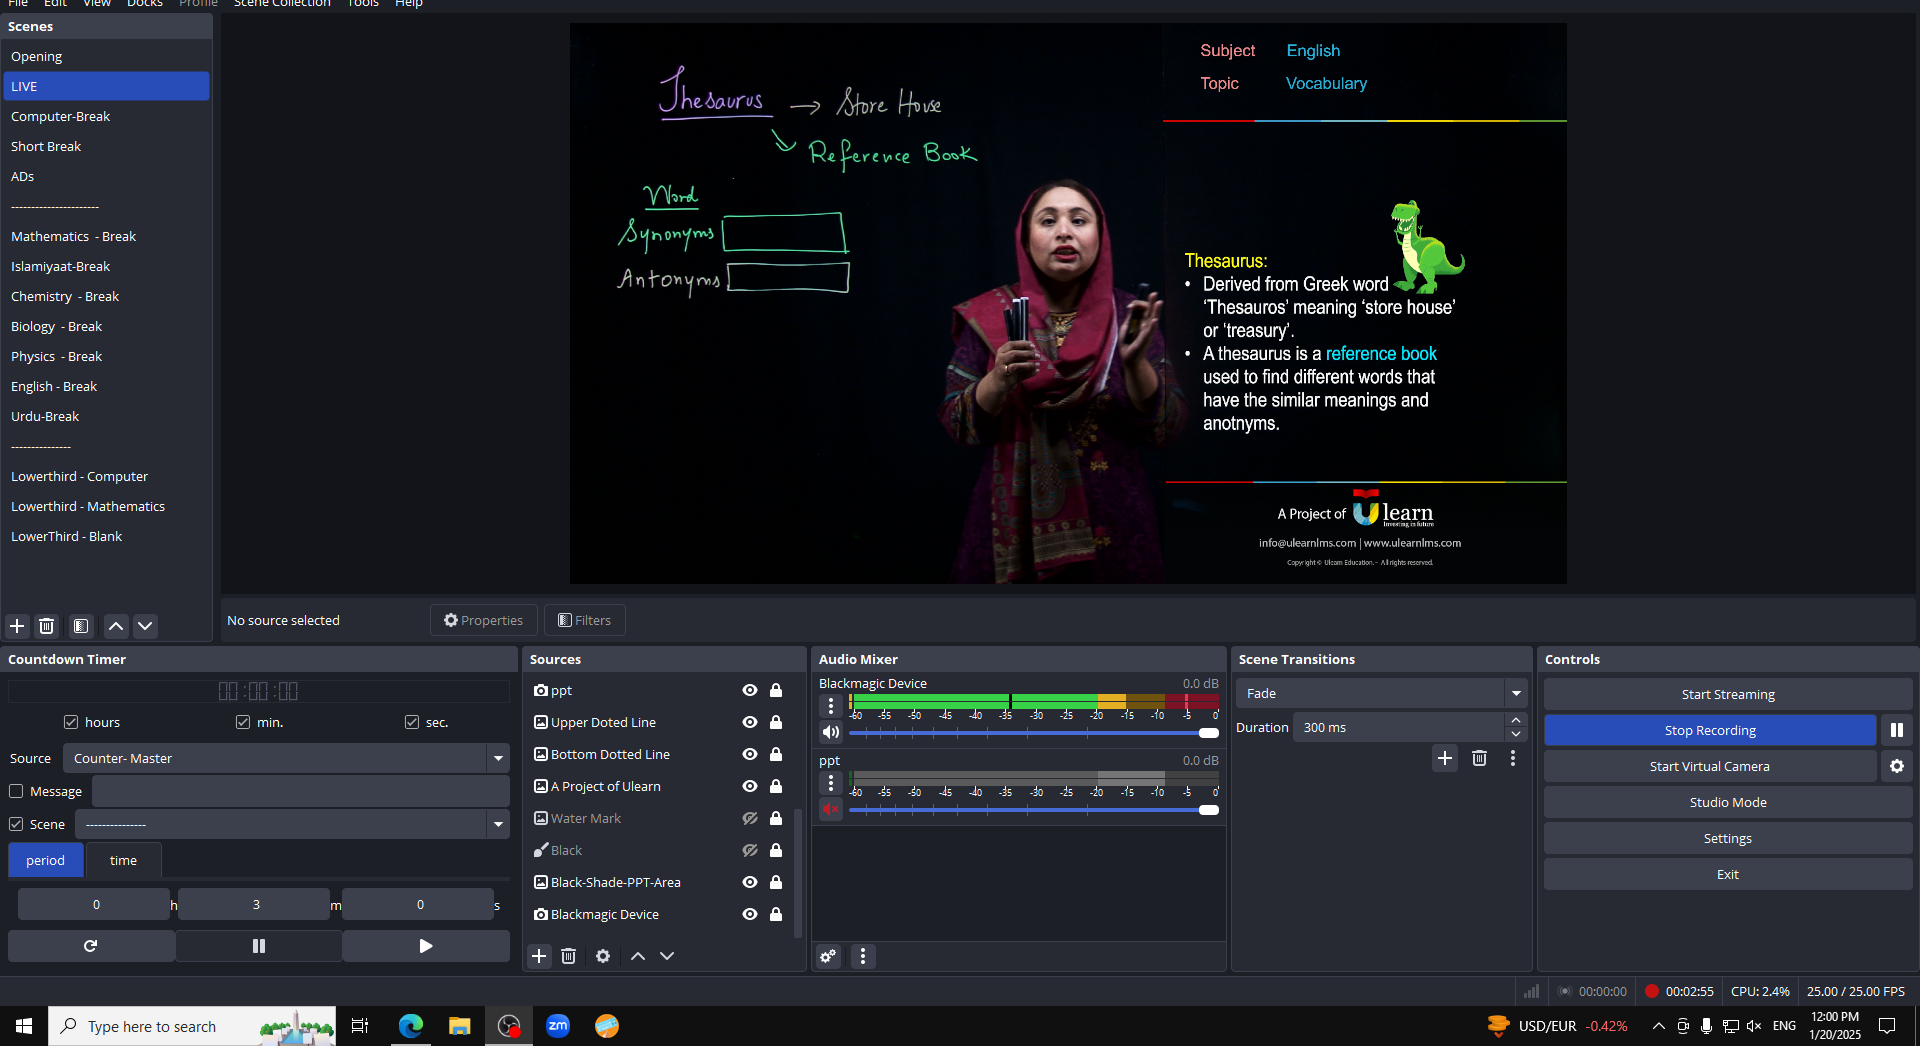
Task: Open Fade transition dropdown
Action: click(1381, 693)
